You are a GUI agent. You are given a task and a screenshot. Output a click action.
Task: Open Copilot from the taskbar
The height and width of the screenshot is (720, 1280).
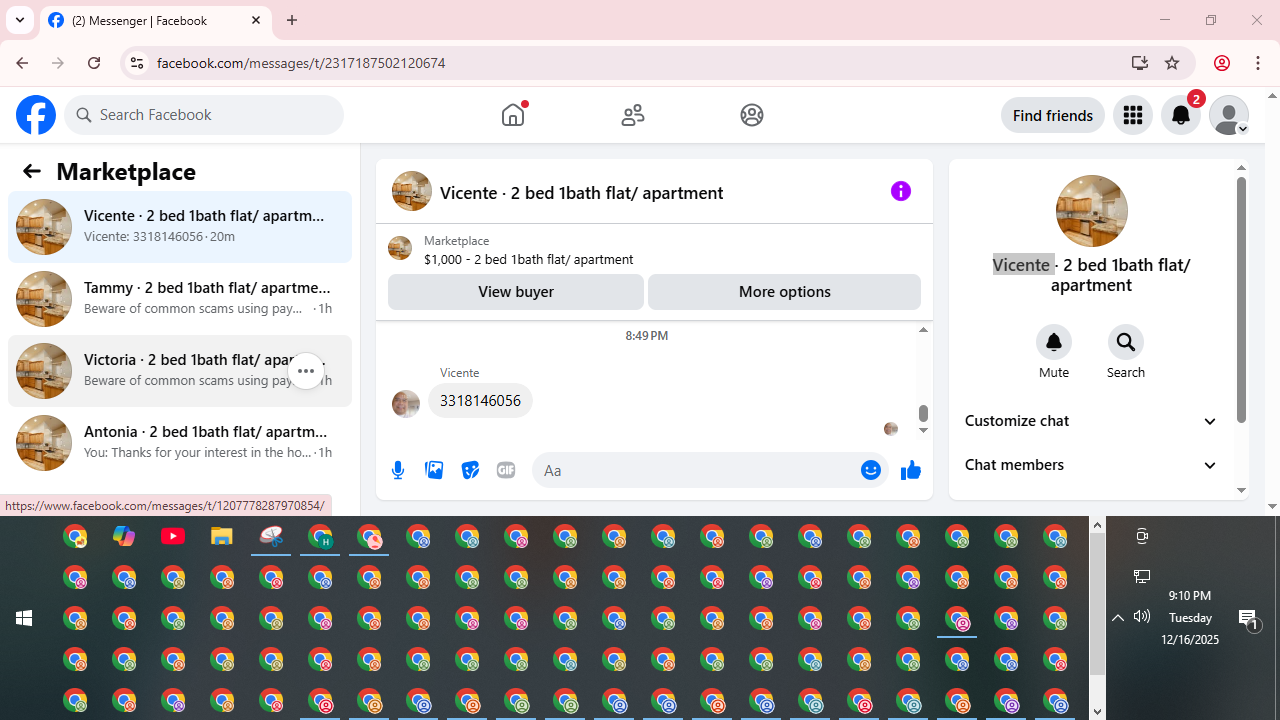[124, 536]
